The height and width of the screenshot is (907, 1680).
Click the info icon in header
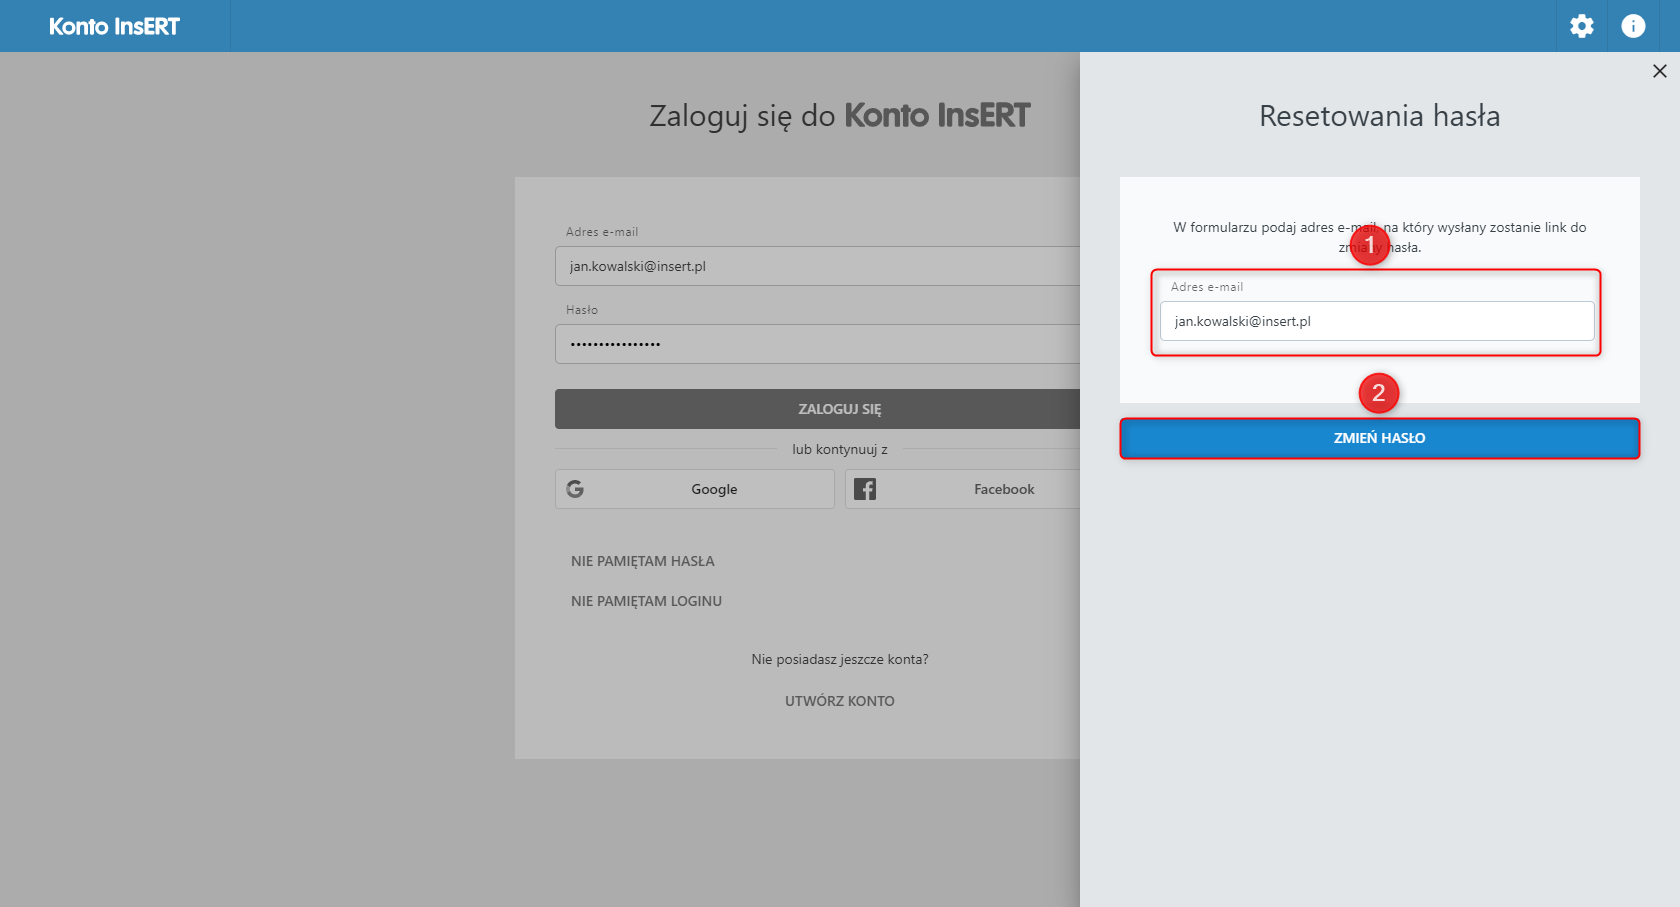1633,26
